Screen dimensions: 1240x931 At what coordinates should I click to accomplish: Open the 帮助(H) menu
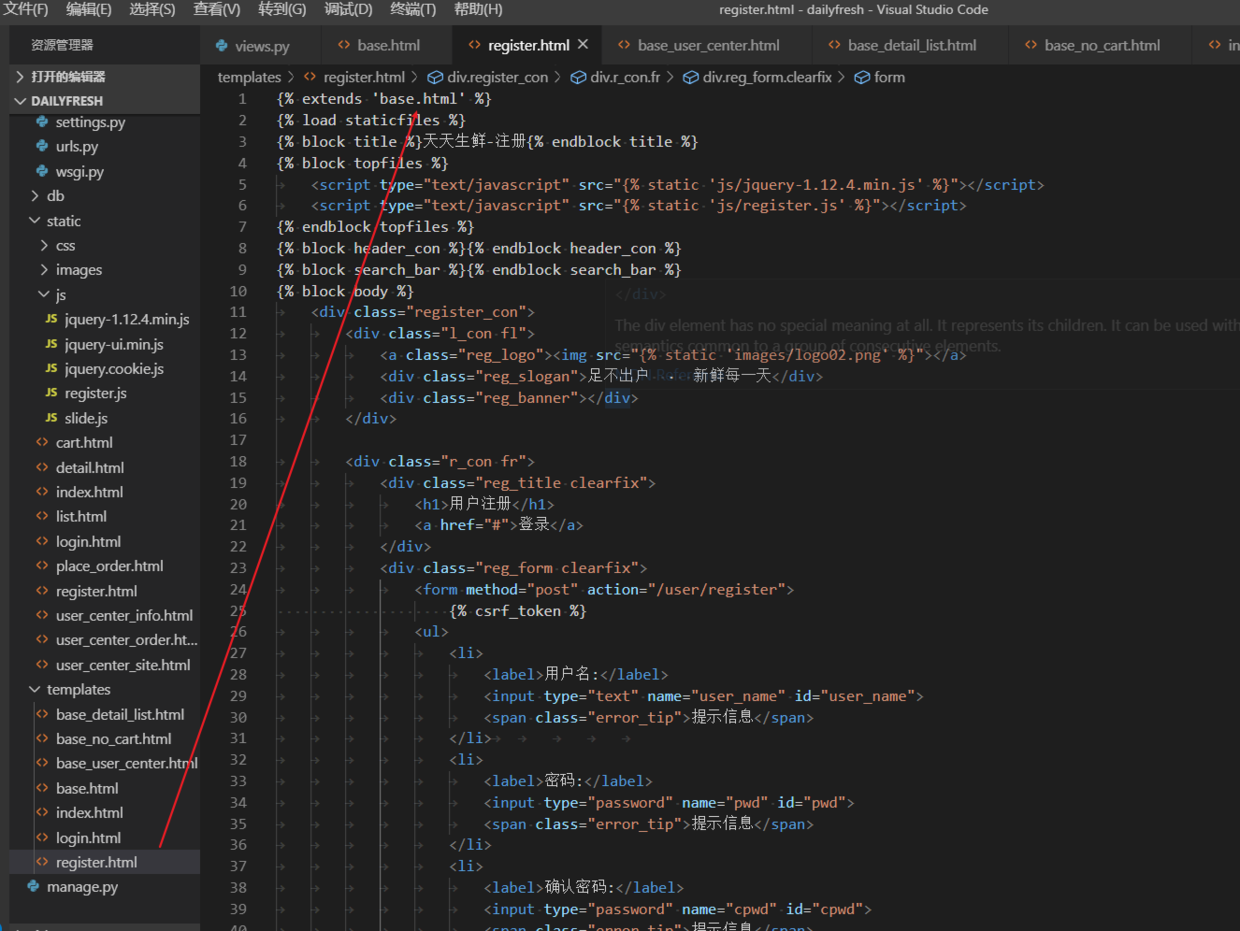point(478,9)
